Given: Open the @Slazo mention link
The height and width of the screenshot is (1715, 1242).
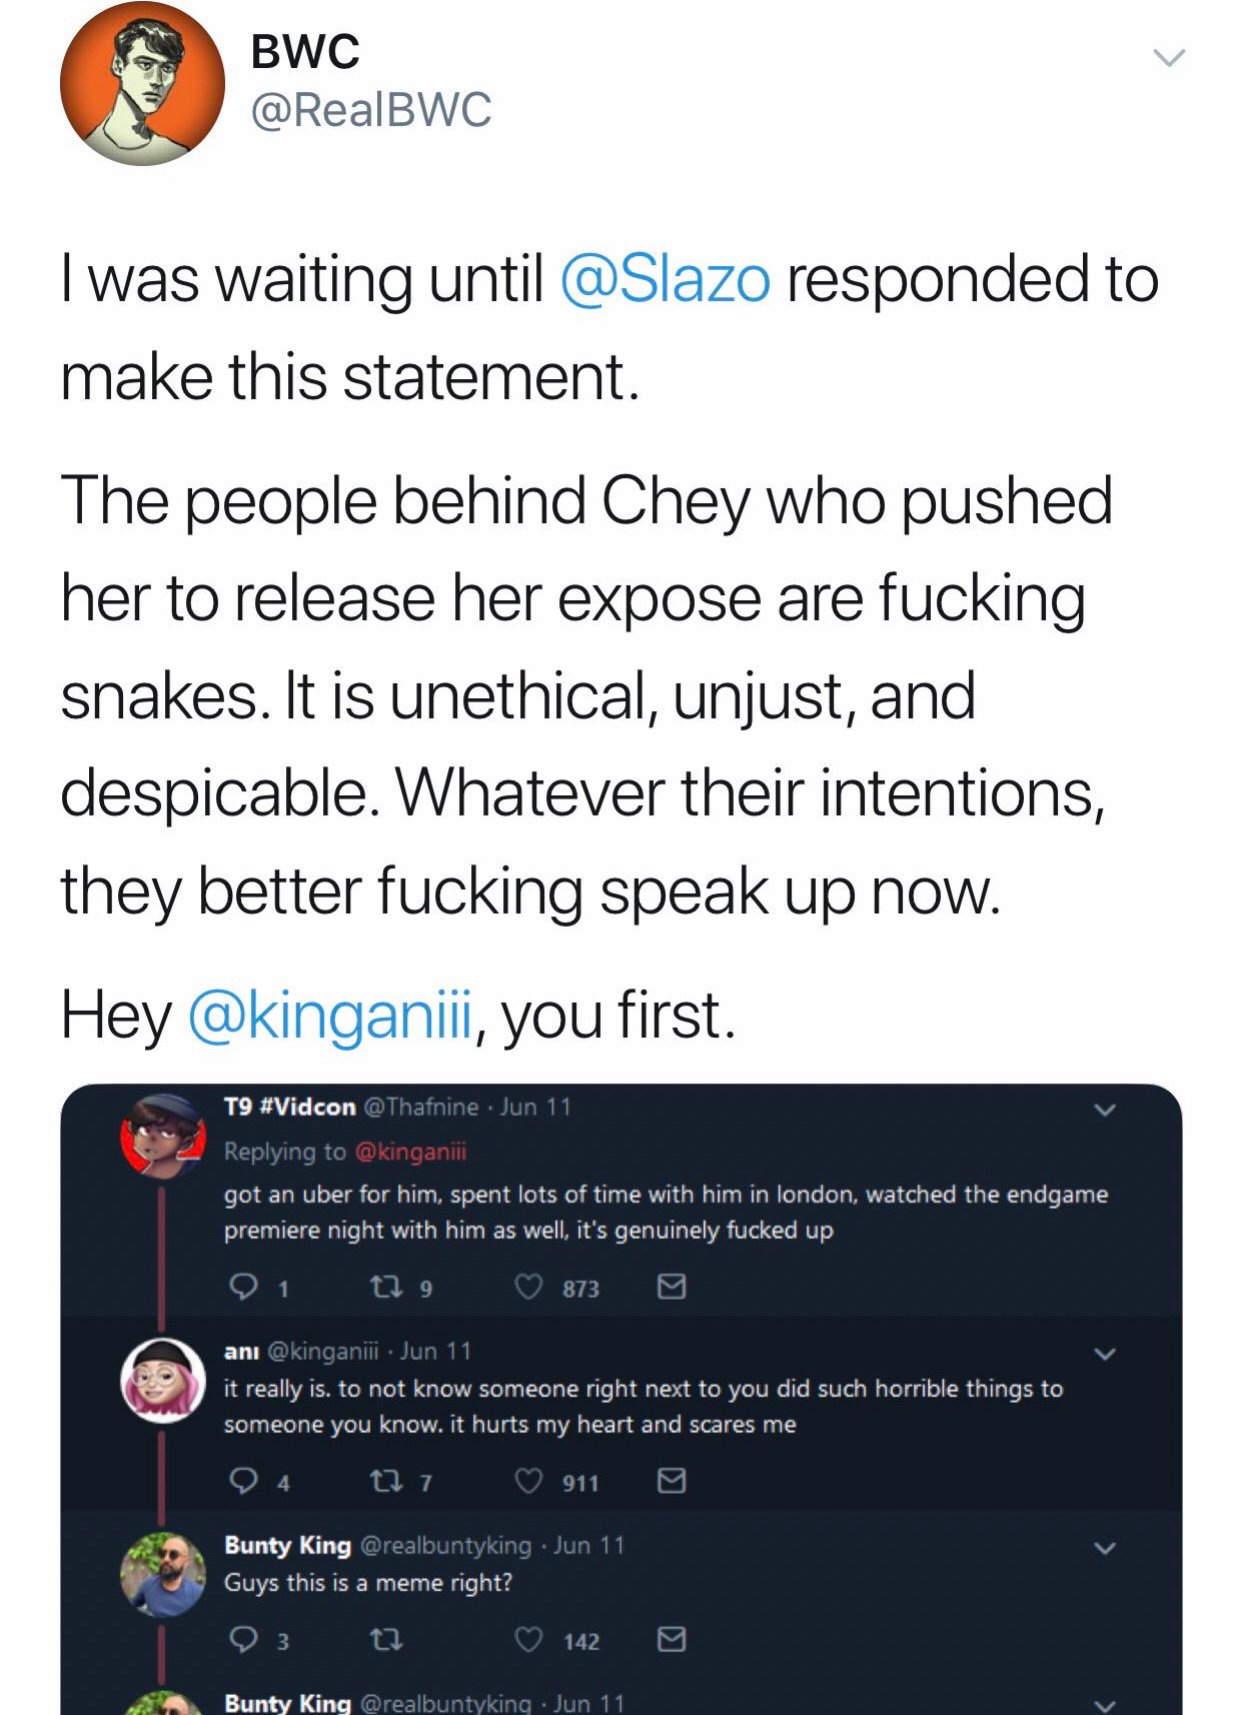Looking at the screenshot, I should coord(666,279).
